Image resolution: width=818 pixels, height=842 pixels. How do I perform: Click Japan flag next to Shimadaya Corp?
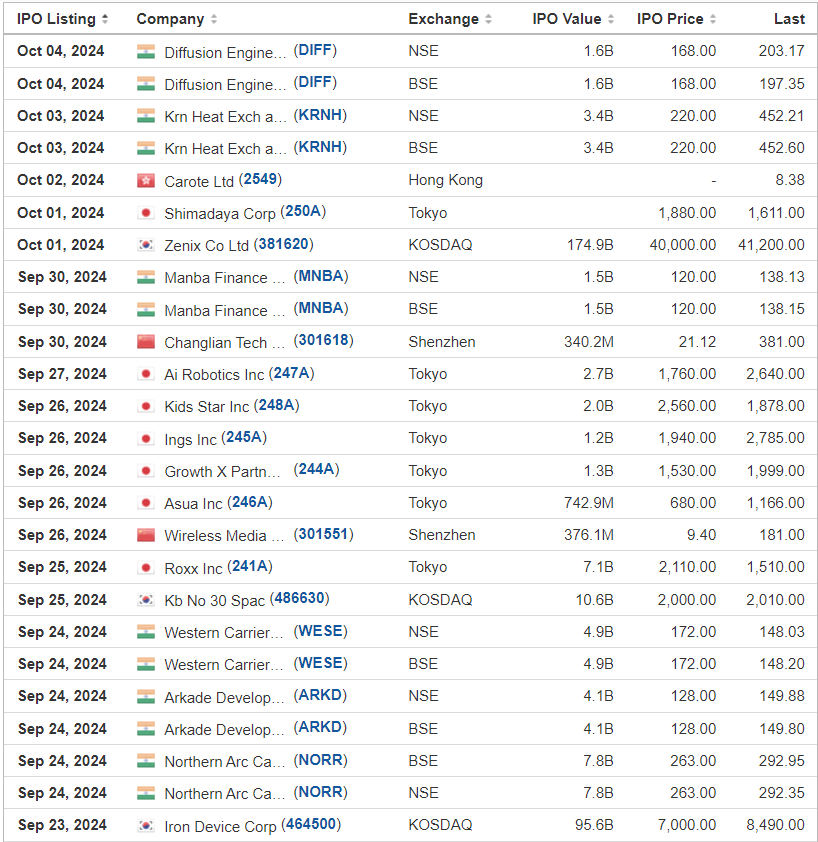(146, 213)
